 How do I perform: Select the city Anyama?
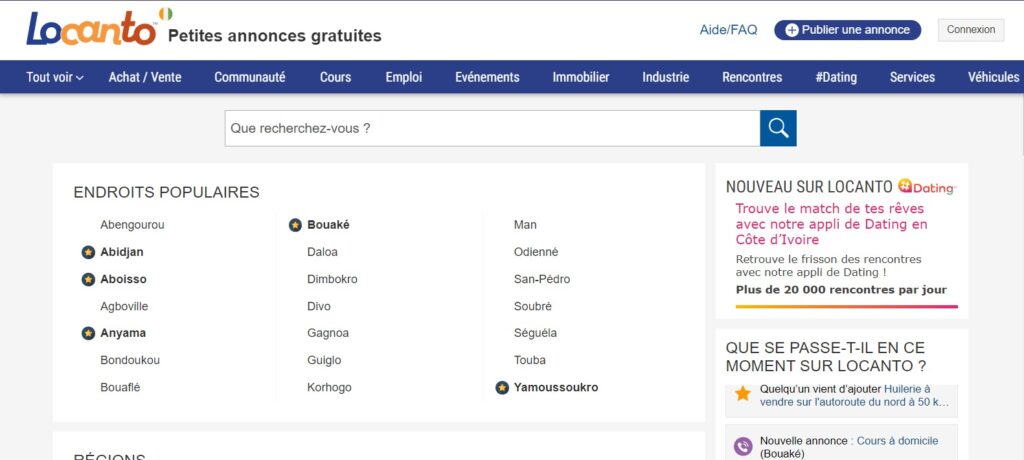(x=123, y=333)
